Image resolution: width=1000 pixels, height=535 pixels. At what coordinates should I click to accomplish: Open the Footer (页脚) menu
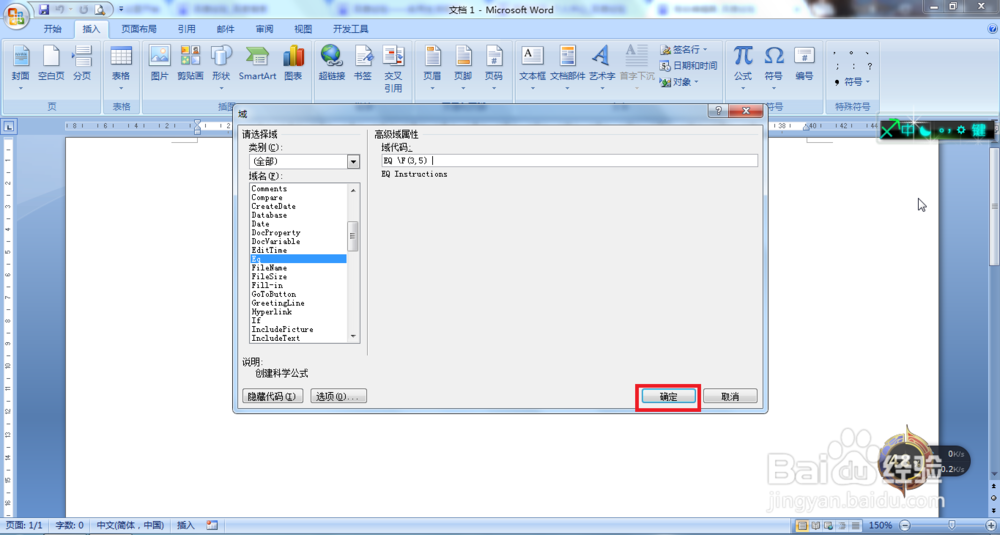point(463,68)
